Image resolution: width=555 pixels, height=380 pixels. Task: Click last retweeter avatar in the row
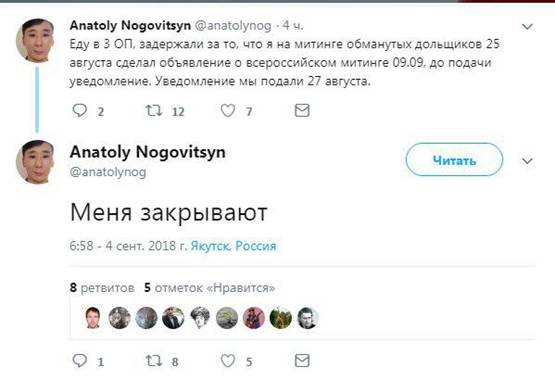click(307, 317)
